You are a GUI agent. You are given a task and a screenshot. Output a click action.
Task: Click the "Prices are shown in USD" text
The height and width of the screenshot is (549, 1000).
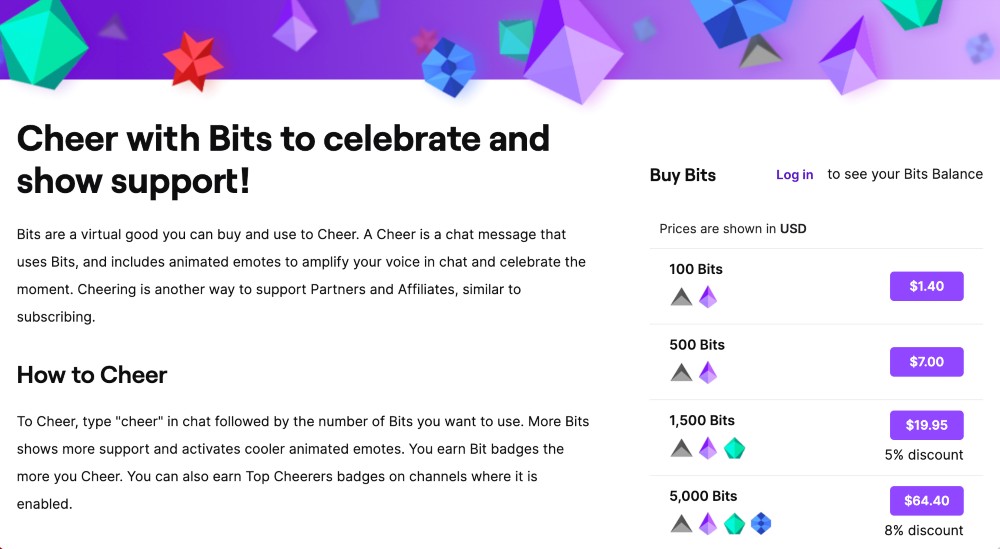pos(733,229)
